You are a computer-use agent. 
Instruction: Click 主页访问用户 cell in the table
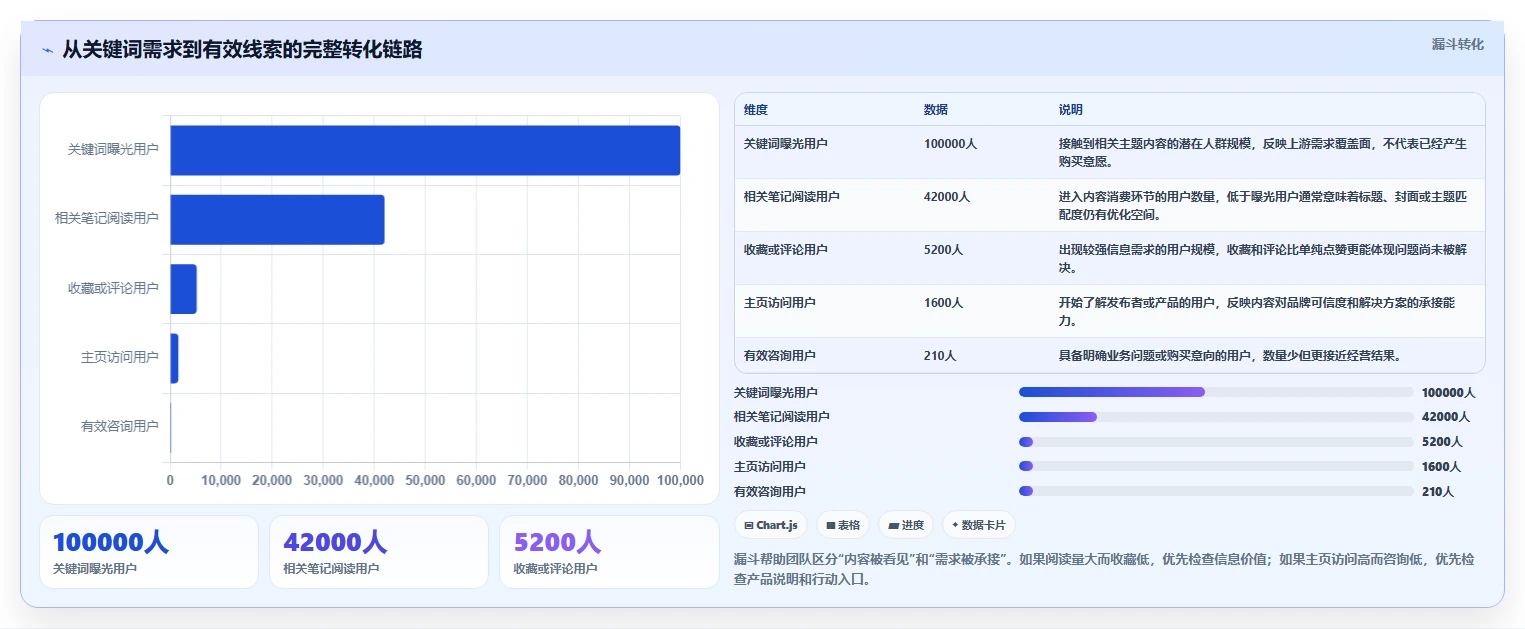[x=780, y=302]
